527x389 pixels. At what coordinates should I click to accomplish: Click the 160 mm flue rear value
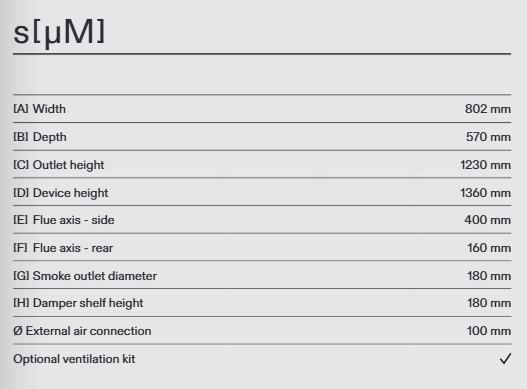489,248
